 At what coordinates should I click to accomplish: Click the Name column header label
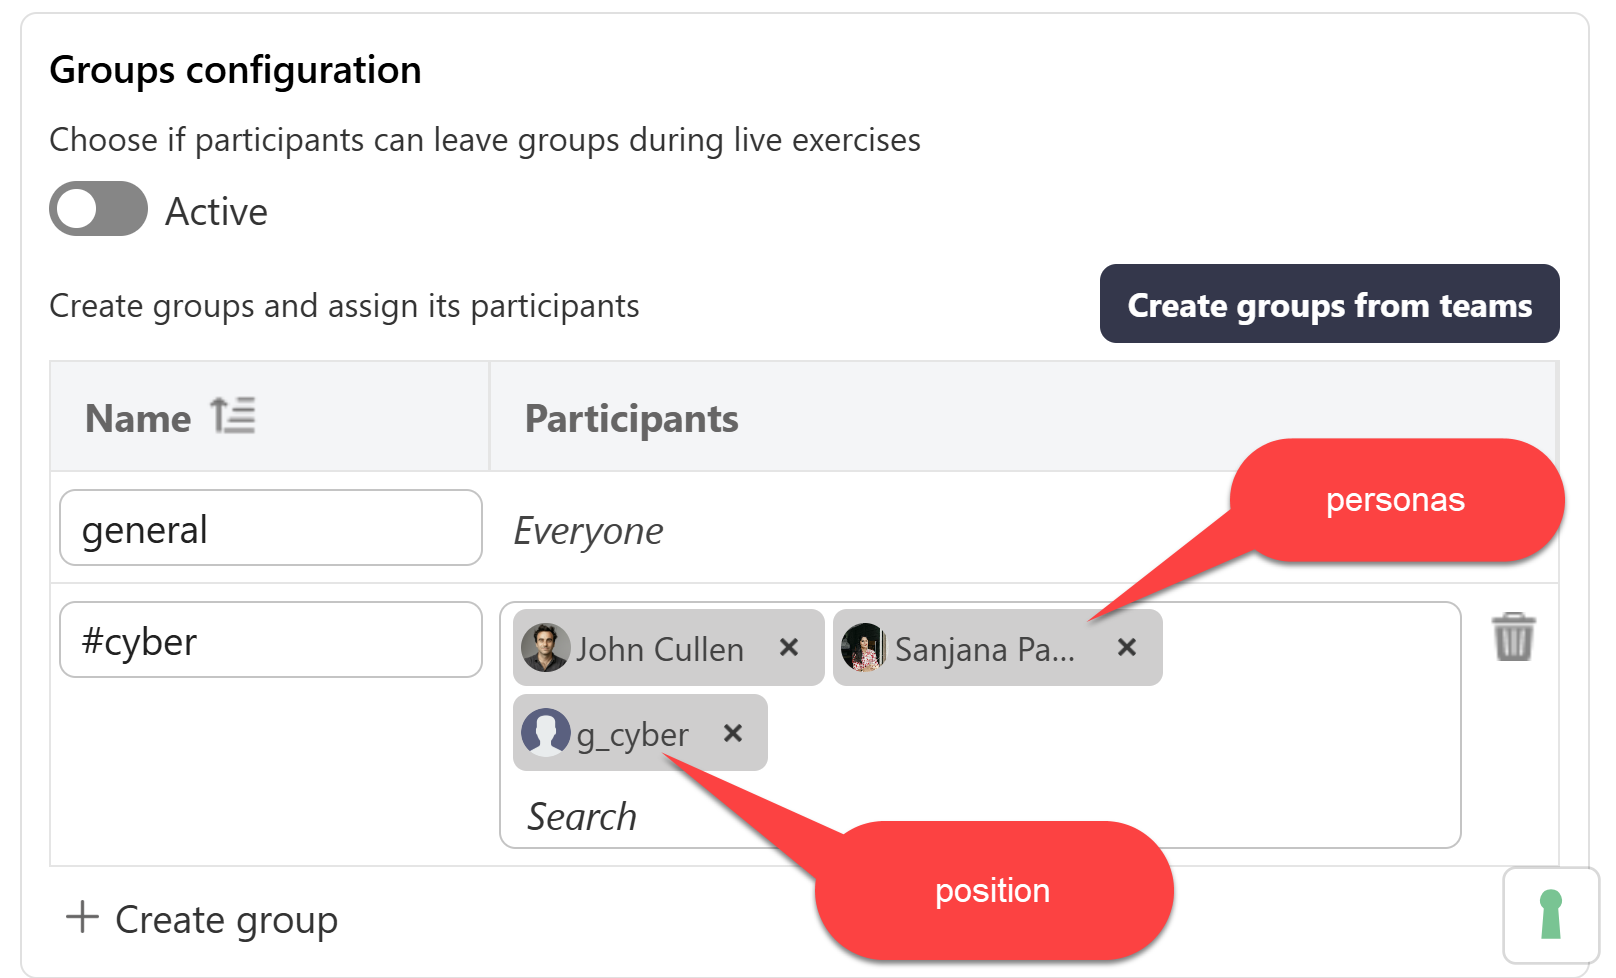(138, 418)
